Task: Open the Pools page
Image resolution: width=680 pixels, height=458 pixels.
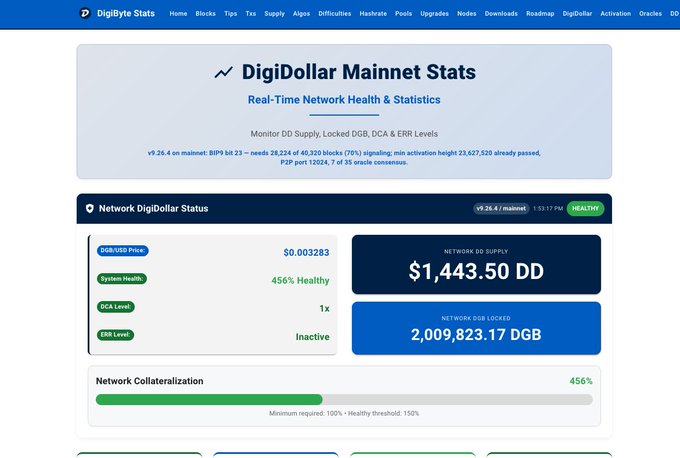Action: (403, 13)
